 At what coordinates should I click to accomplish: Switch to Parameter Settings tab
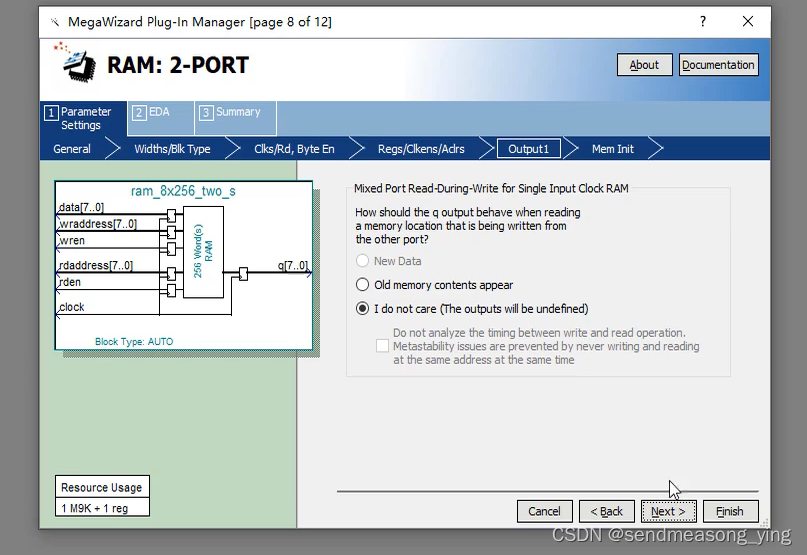coord(83,118)
